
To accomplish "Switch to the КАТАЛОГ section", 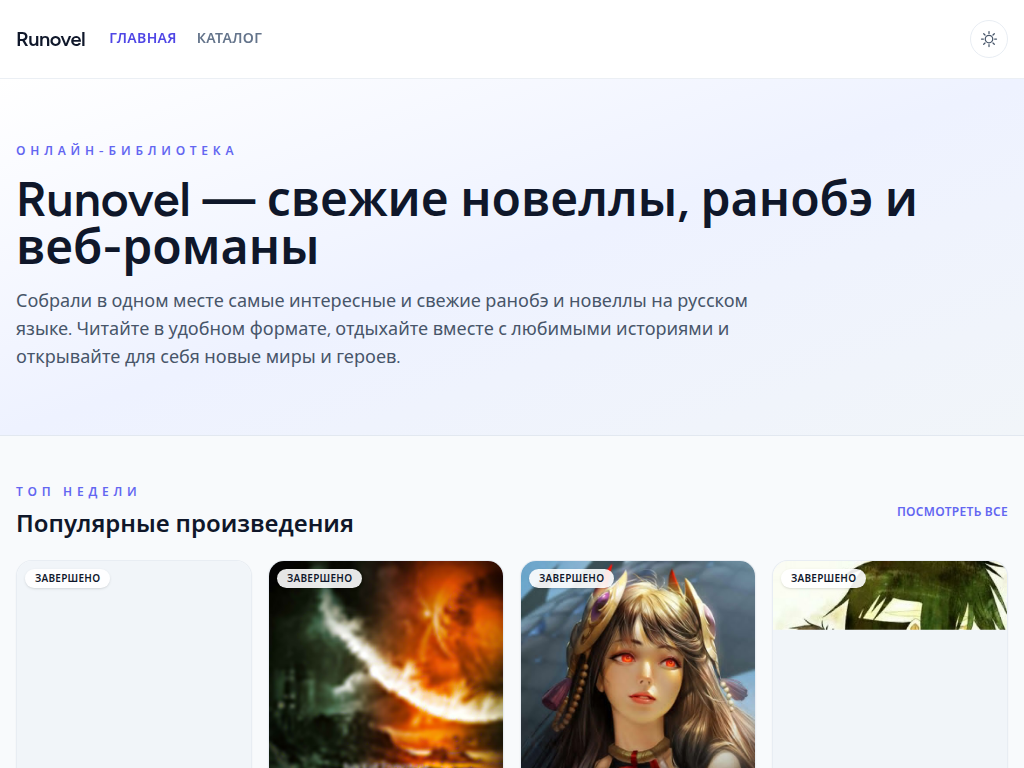I will click(229, 38).
